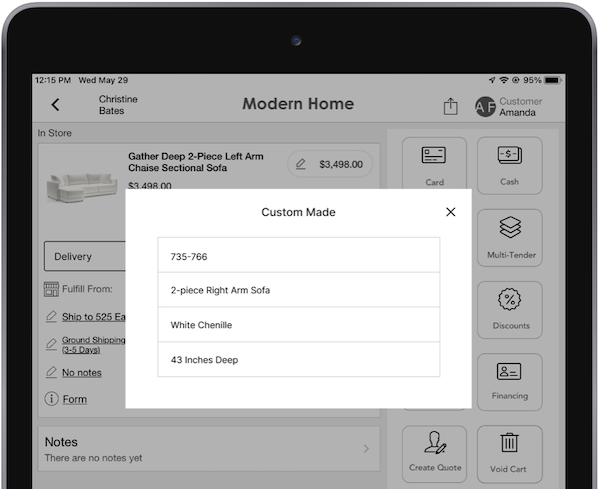Viewport: 600px width, 489px height.
Task: Go back using the left chevron arrow
Action: coord(55,104)
